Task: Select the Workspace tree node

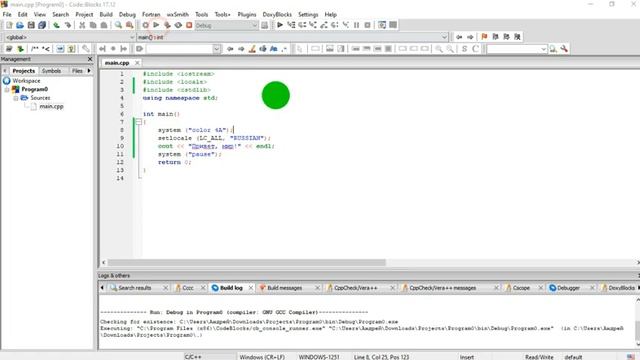Action: 26,81
